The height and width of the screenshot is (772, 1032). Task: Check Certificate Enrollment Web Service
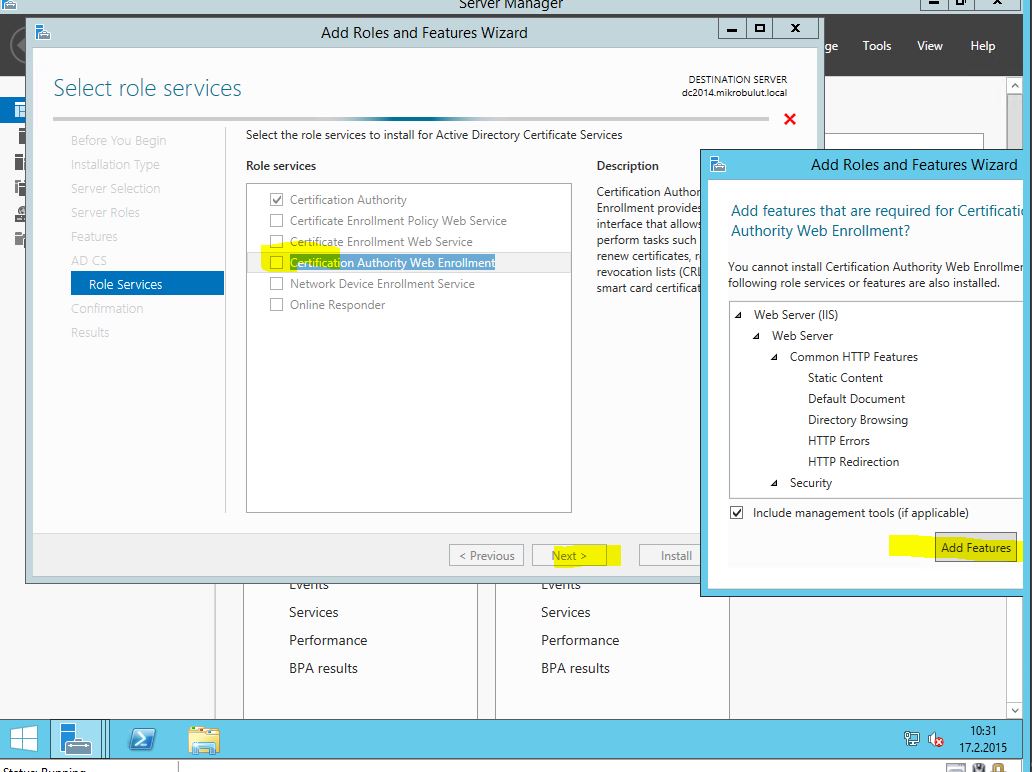(x=276, y=242)
